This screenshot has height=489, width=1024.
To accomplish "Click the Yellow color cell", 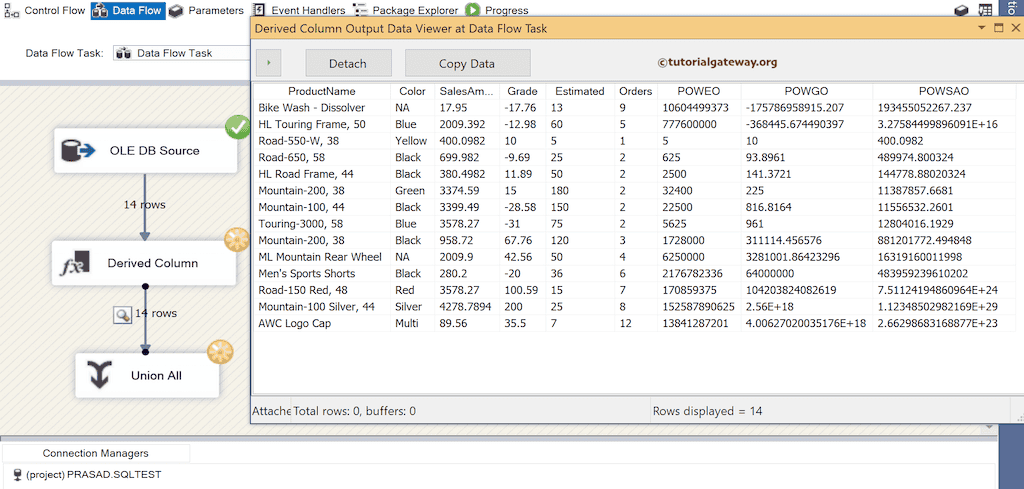I will pos(412,141).
